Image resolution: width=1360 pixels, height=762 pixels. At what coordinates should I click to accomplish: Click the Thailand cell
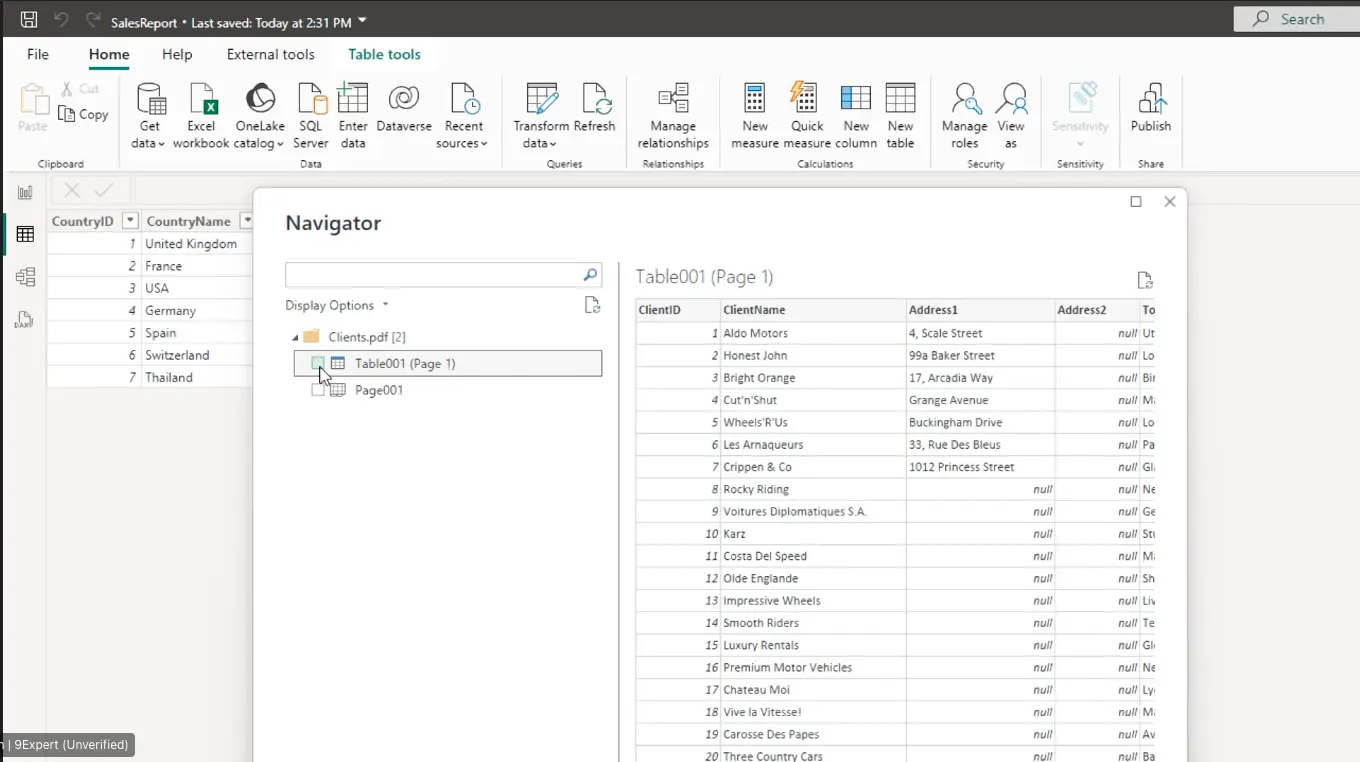(x=196, y=377)
